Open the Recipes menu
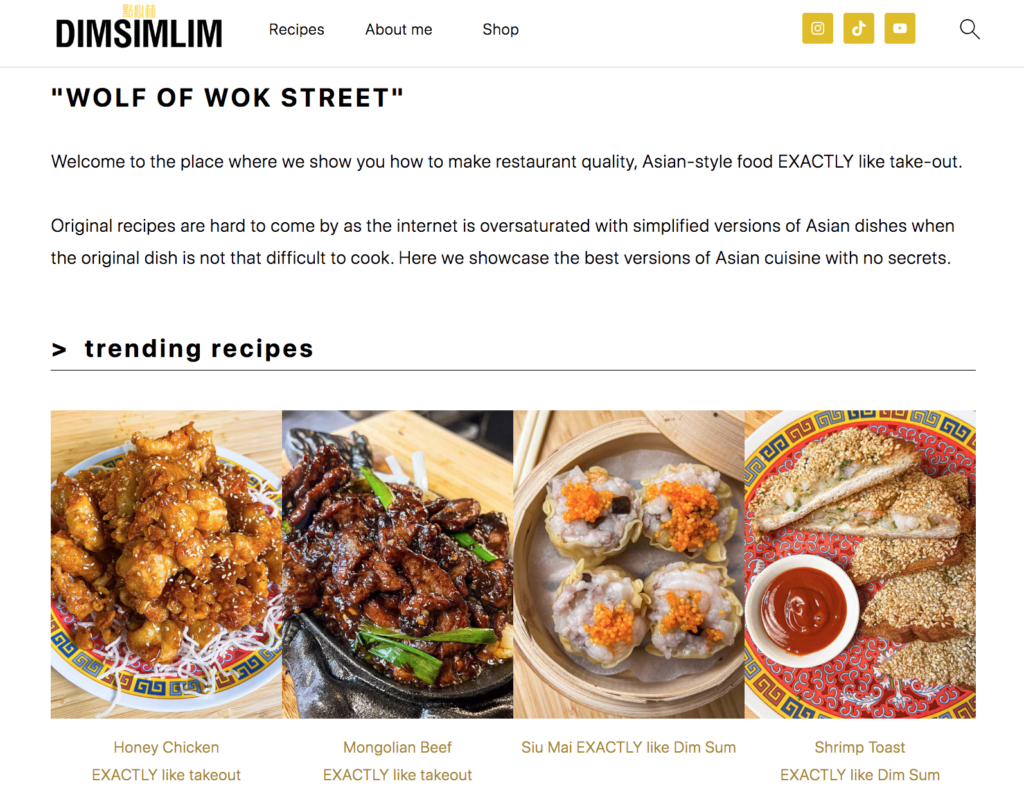The image size is (1024, 804). pyautogui.click(x=296, y=29)
